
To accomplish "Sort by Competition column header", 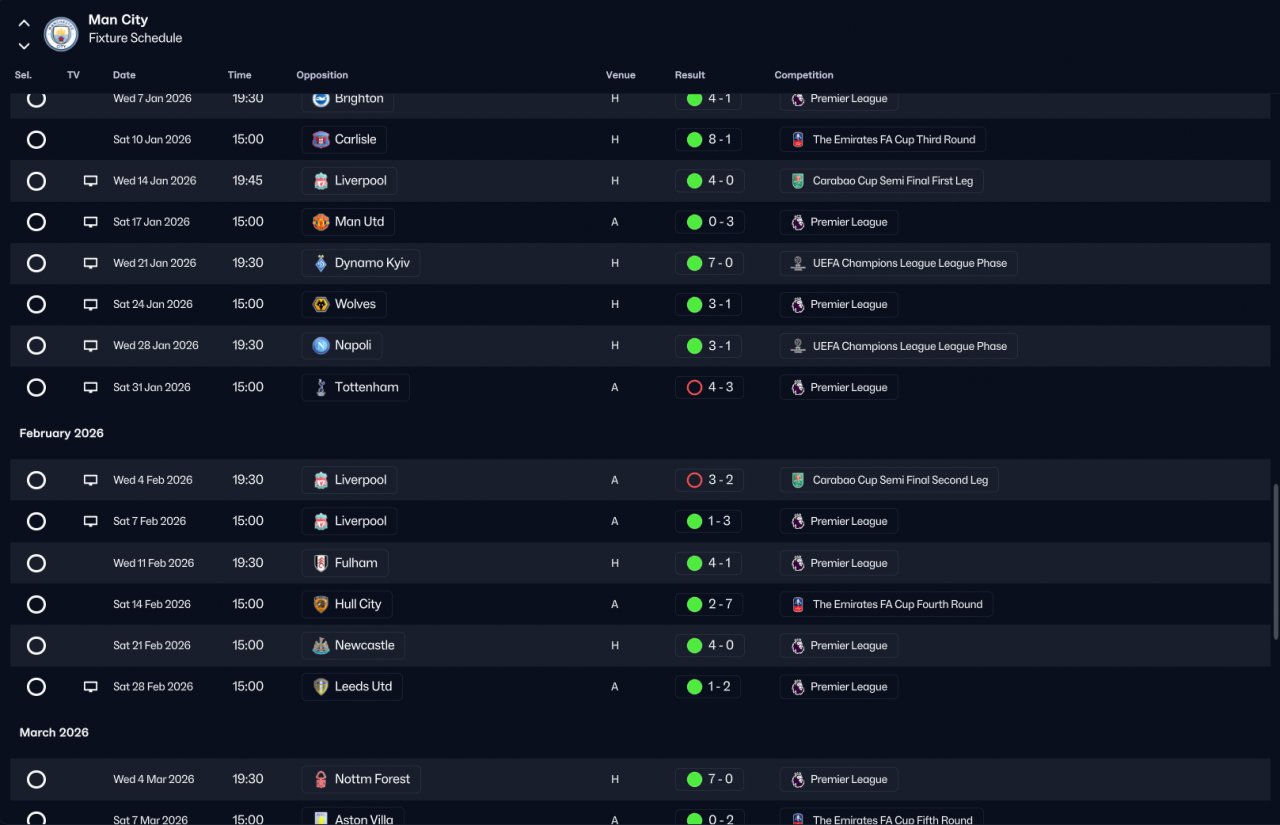I will (804, 75).
